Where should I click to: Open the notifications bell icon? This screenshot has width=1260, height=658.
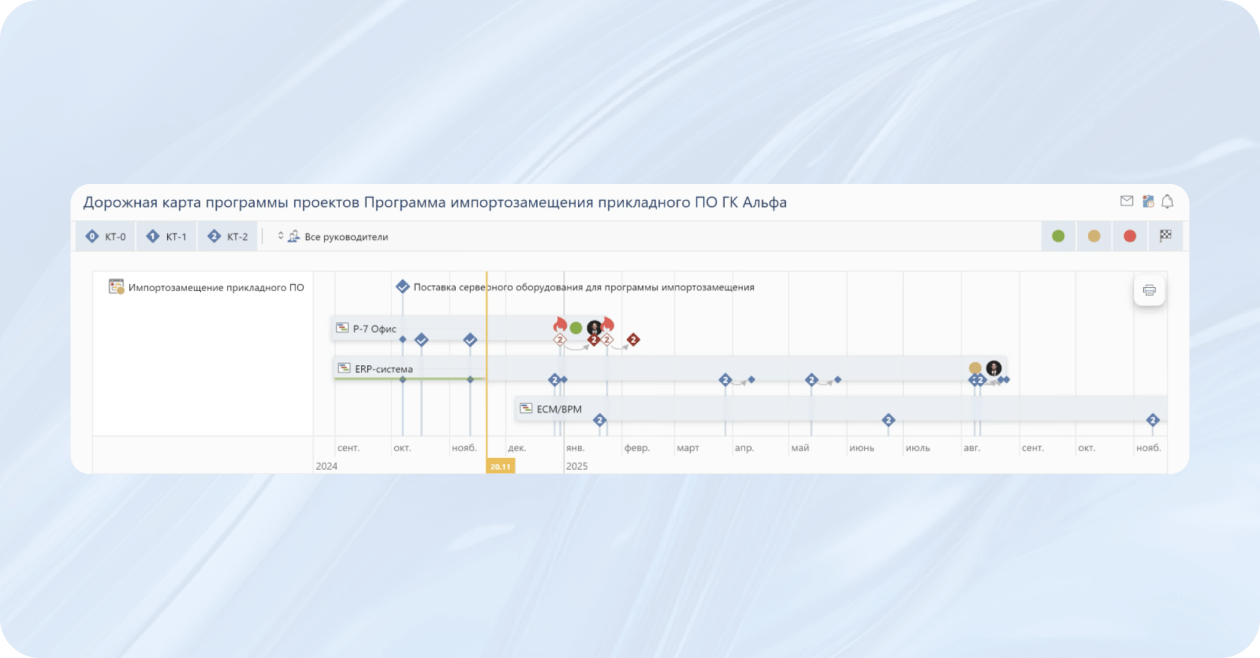[x=1168, y=200]
